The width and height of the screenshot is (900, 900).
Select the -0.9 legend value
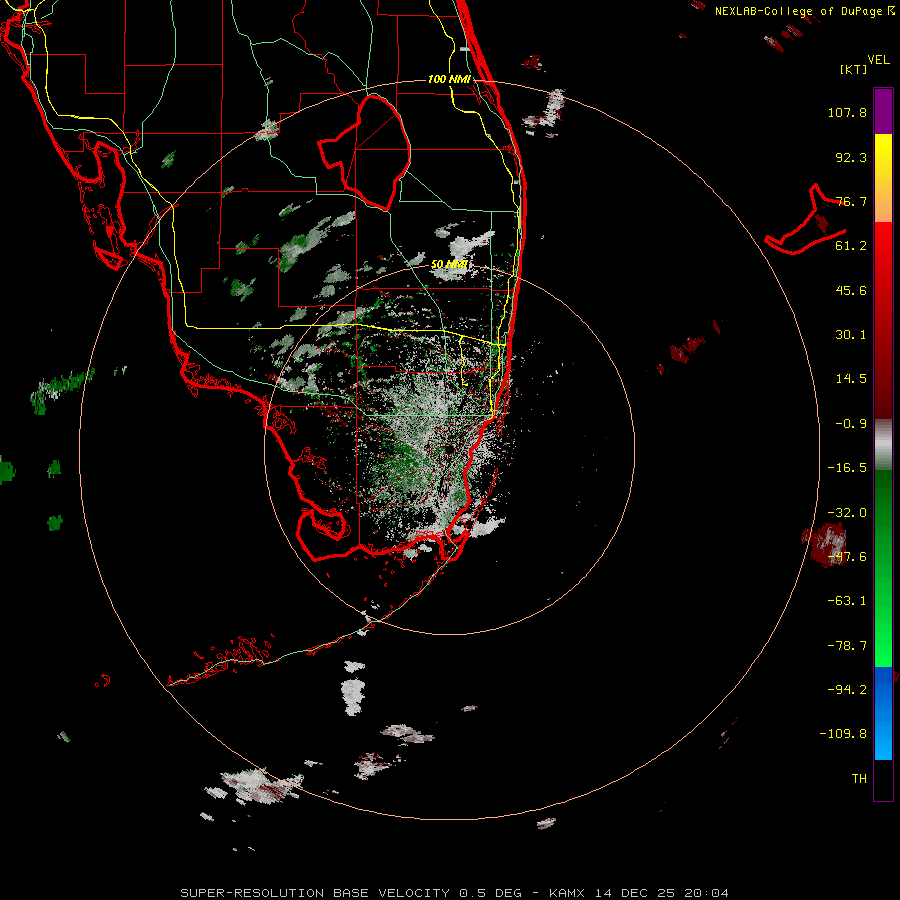pos(851,424)
